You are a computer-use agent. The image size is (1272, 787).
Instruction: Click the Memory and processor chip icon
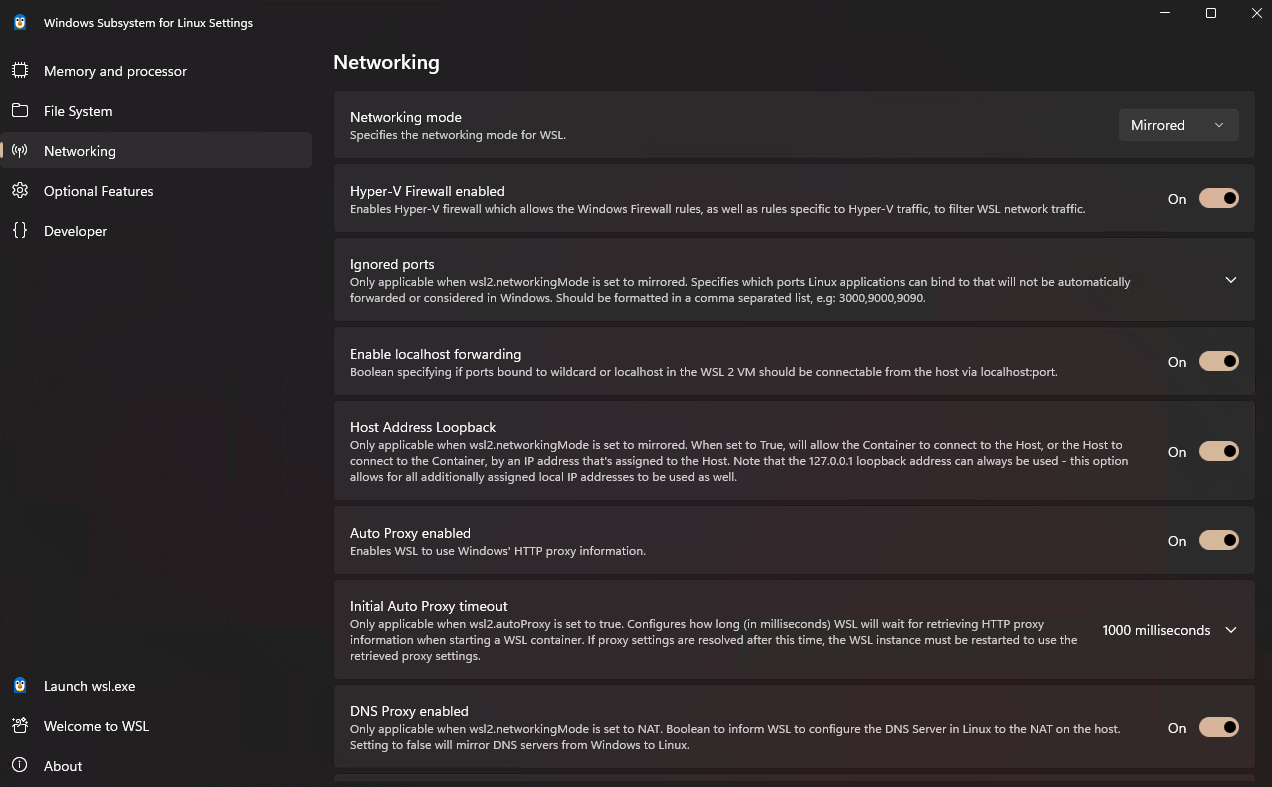point(20,71)
